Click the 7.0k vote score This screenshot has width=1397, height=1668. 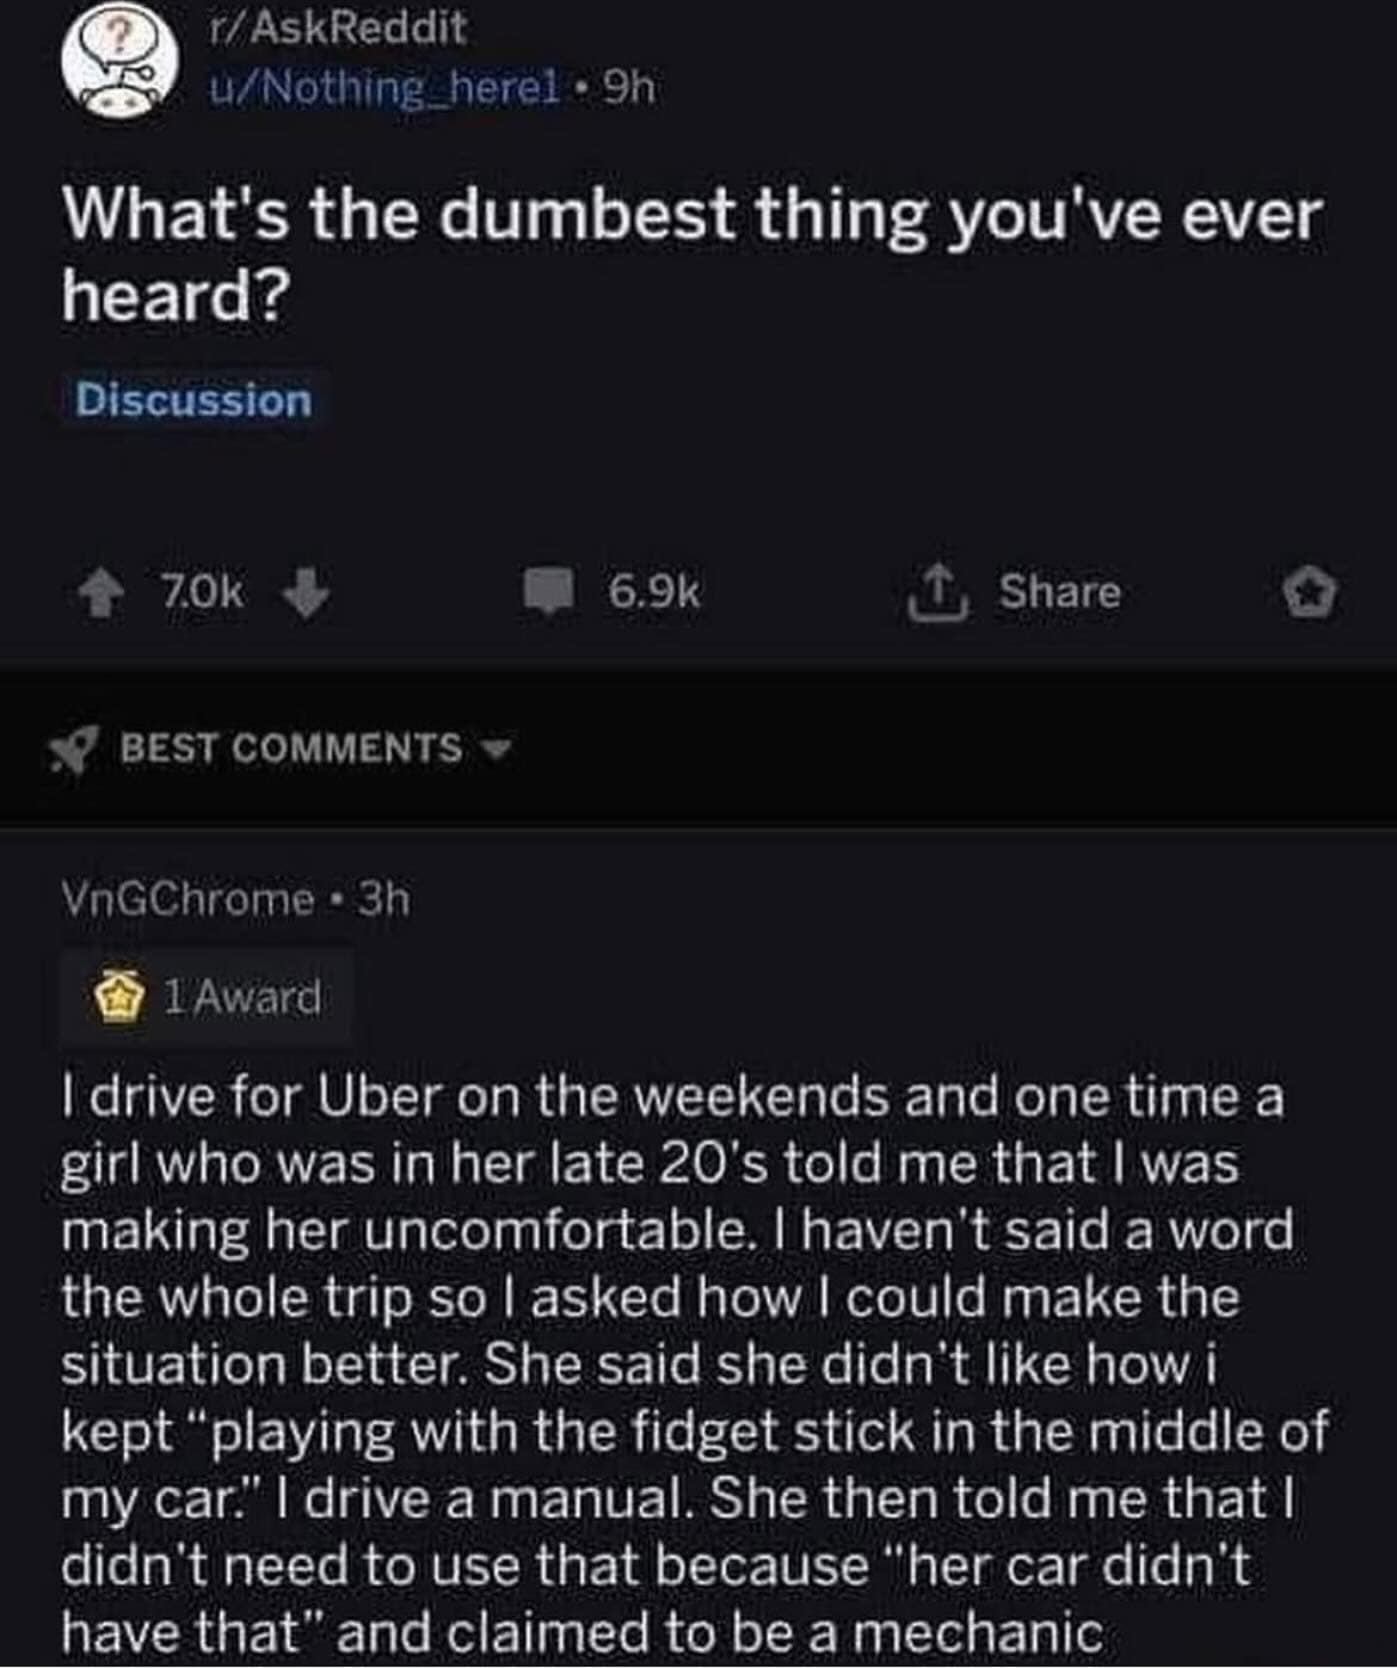pos(201,593)
